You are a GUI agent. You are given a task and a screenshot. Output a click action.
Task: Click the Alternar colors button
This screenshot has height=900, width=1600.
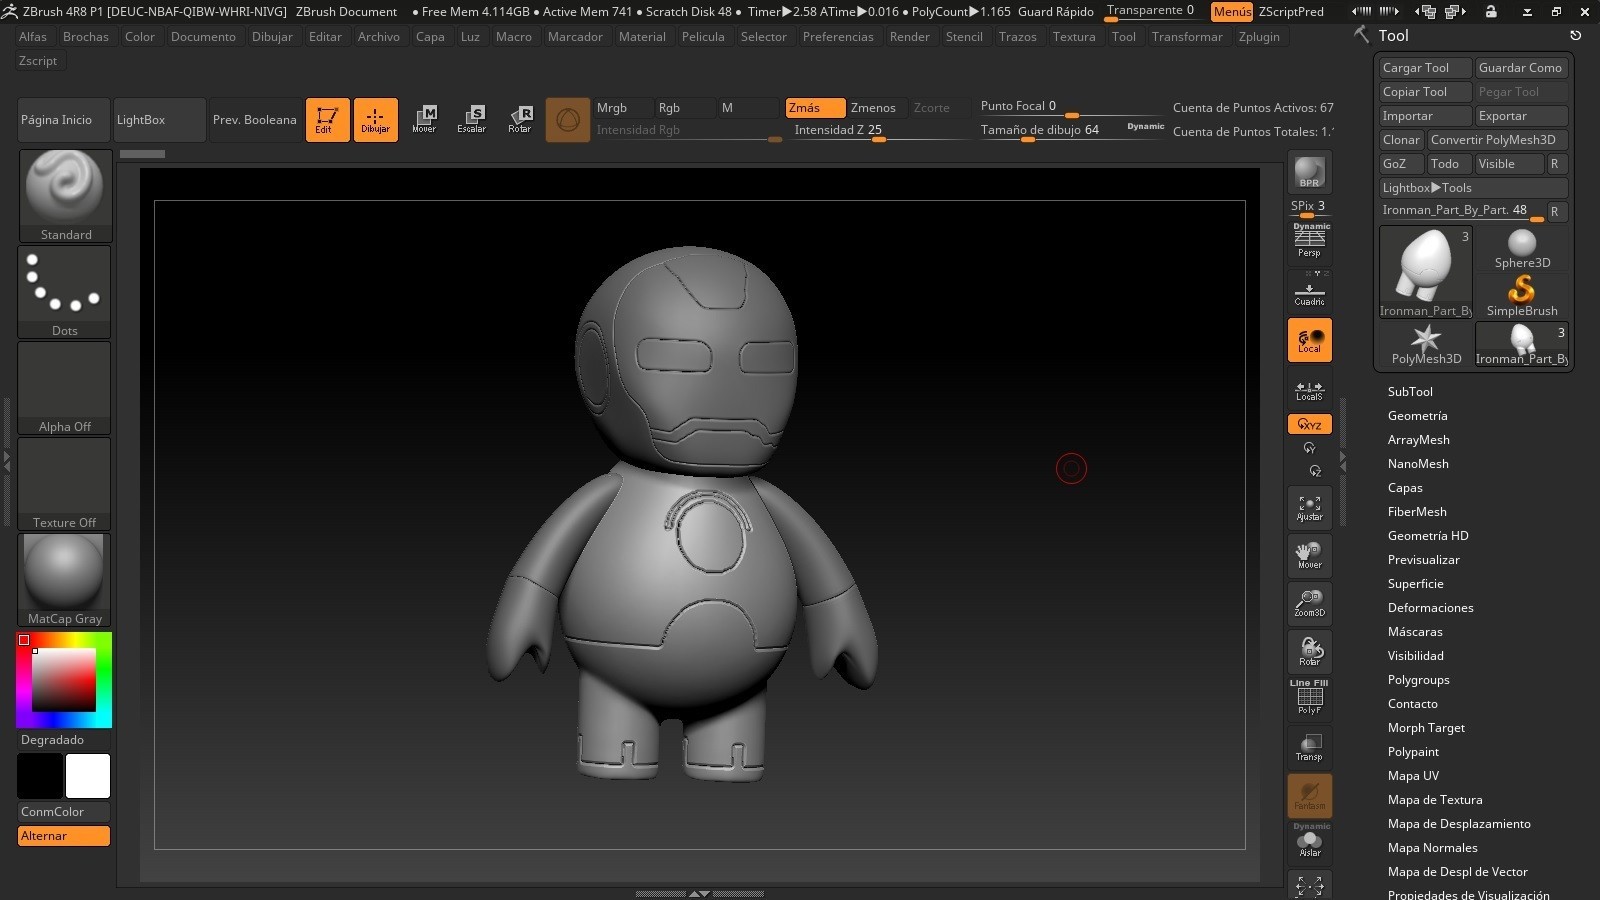(64, 836)
